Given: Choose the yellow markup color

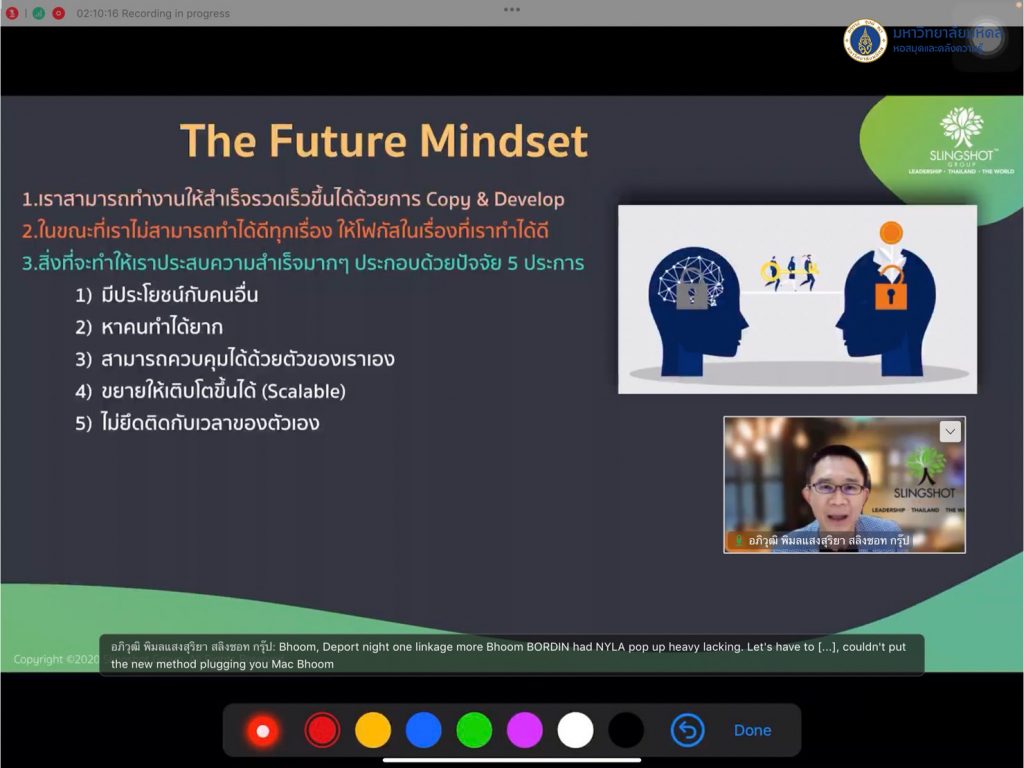Looking at the screenshot, I should tap(373, 731).
